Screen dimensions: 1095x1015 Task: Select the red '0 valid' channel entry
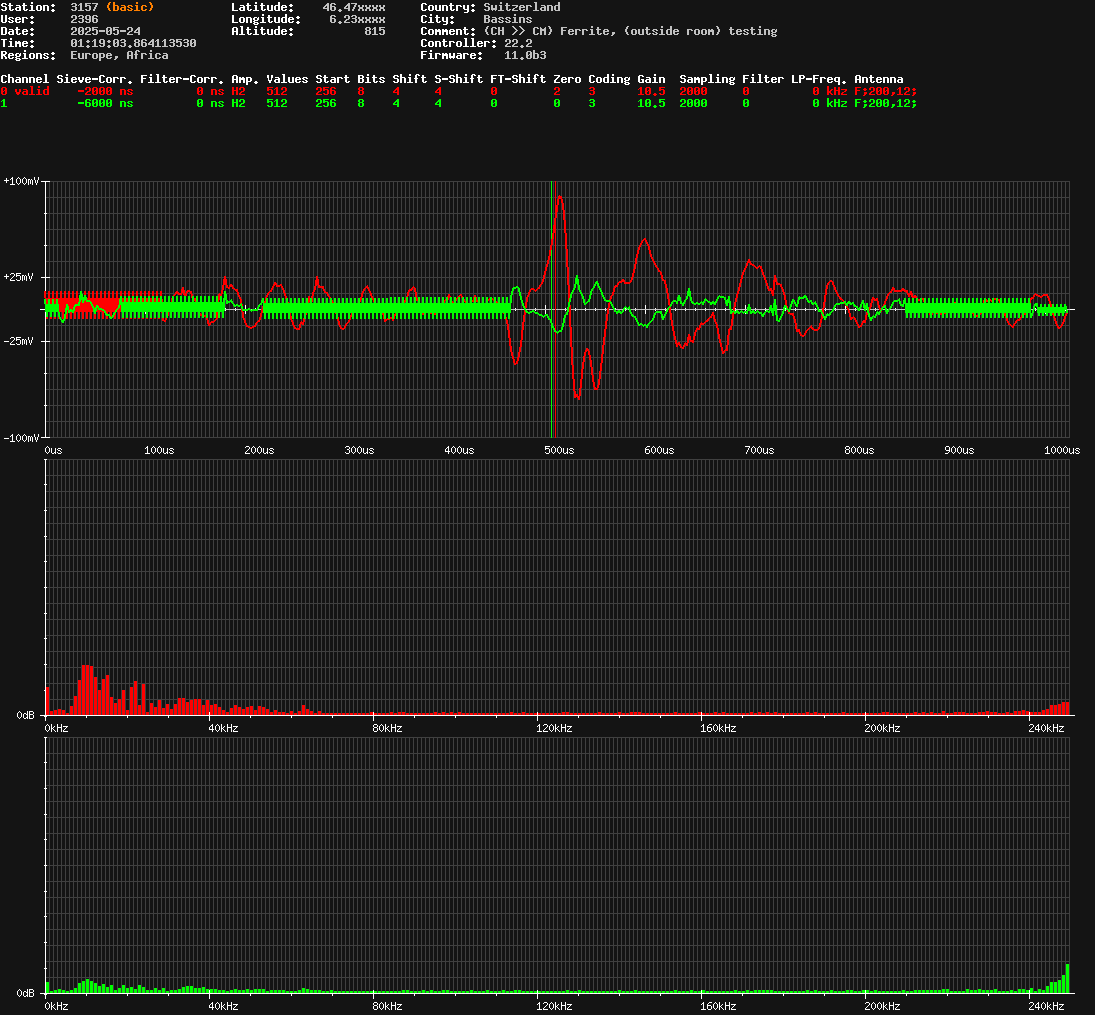pos(24,92)
